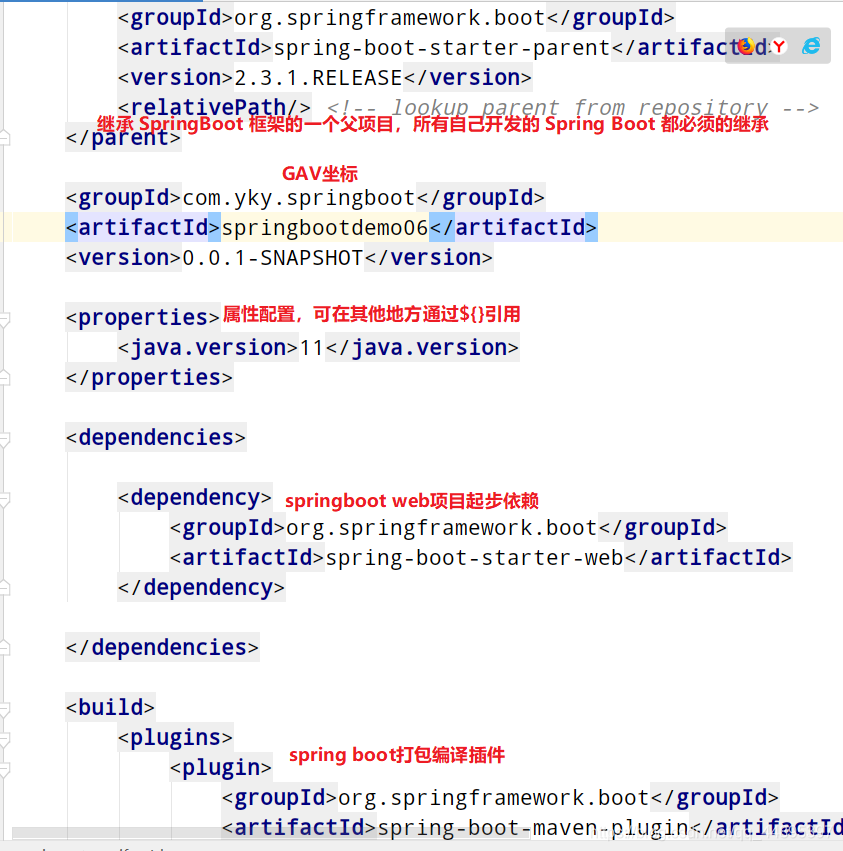843x851 pixels.
Task: Toggle fold marker at closing dependency tag
Action: coord(5,588)
